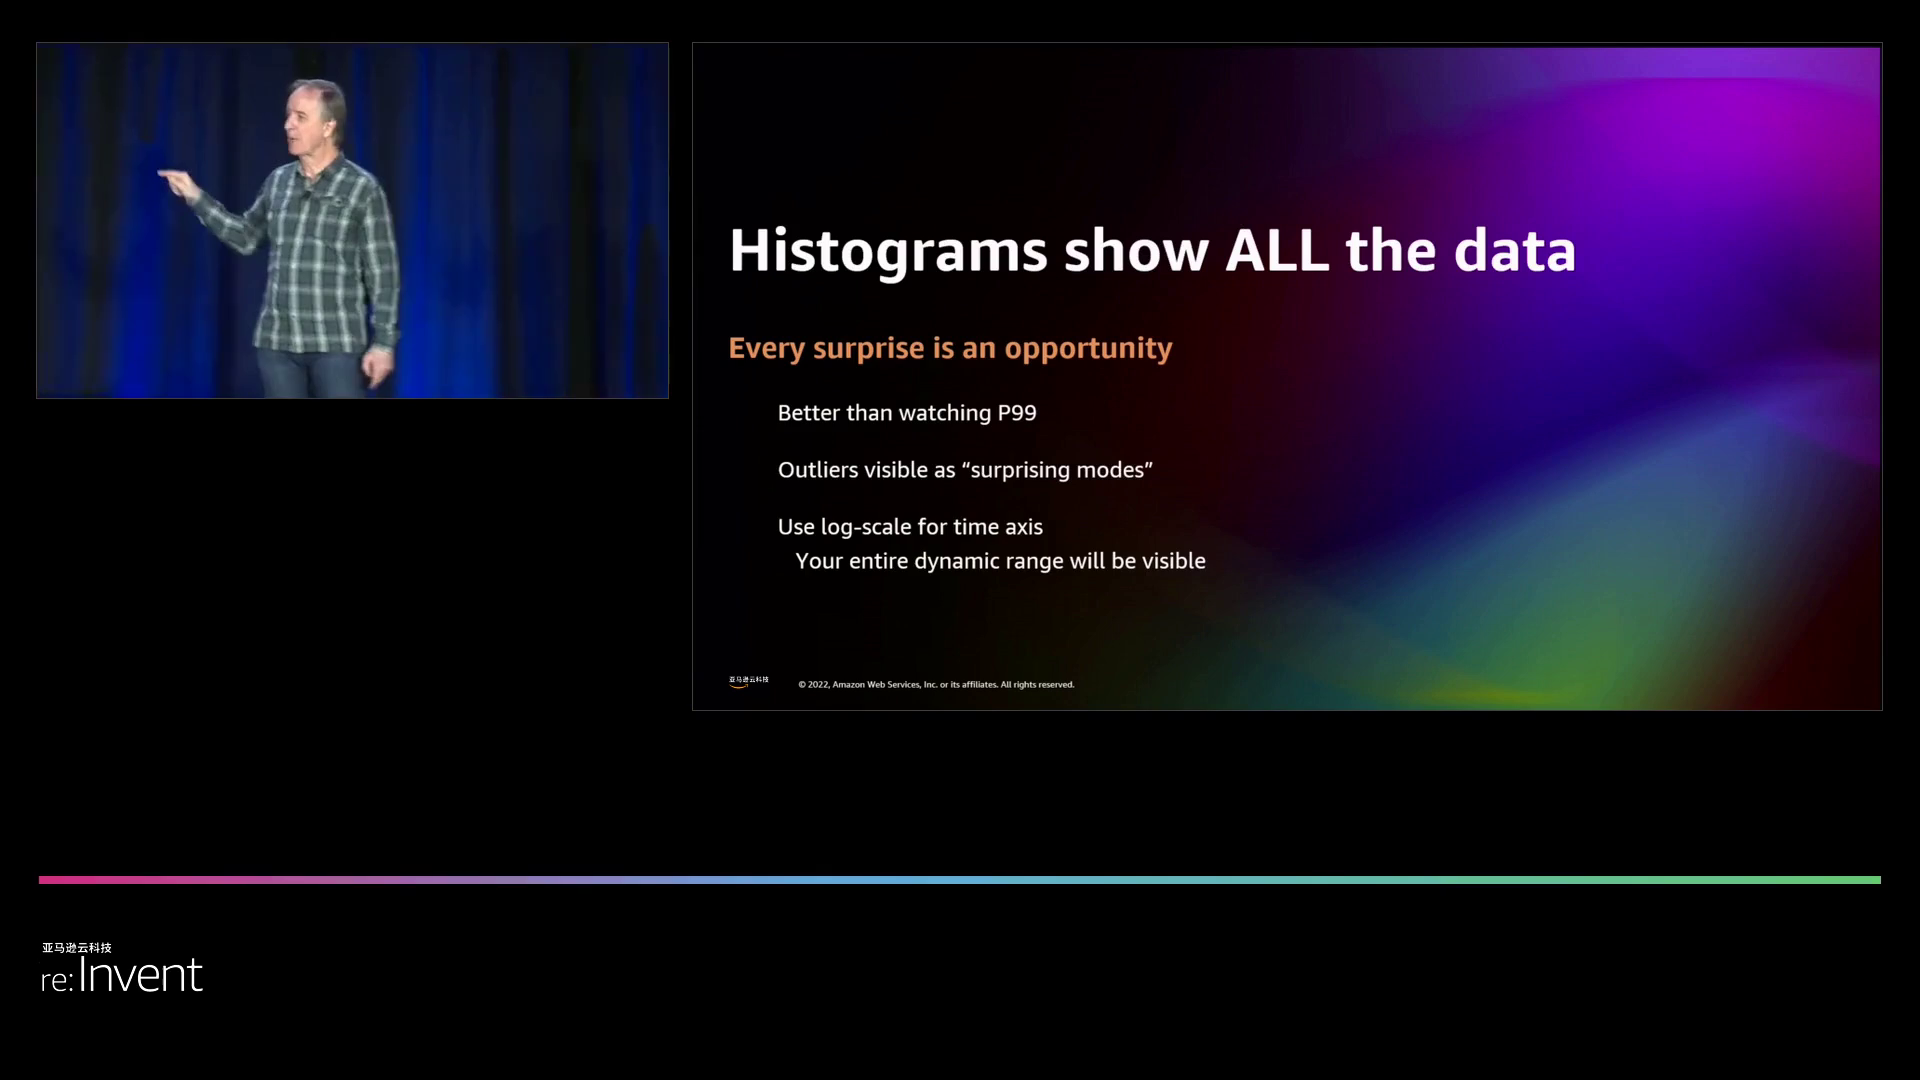
Task: Click the word ALL in the slide title
Action: coord(1277,250)
